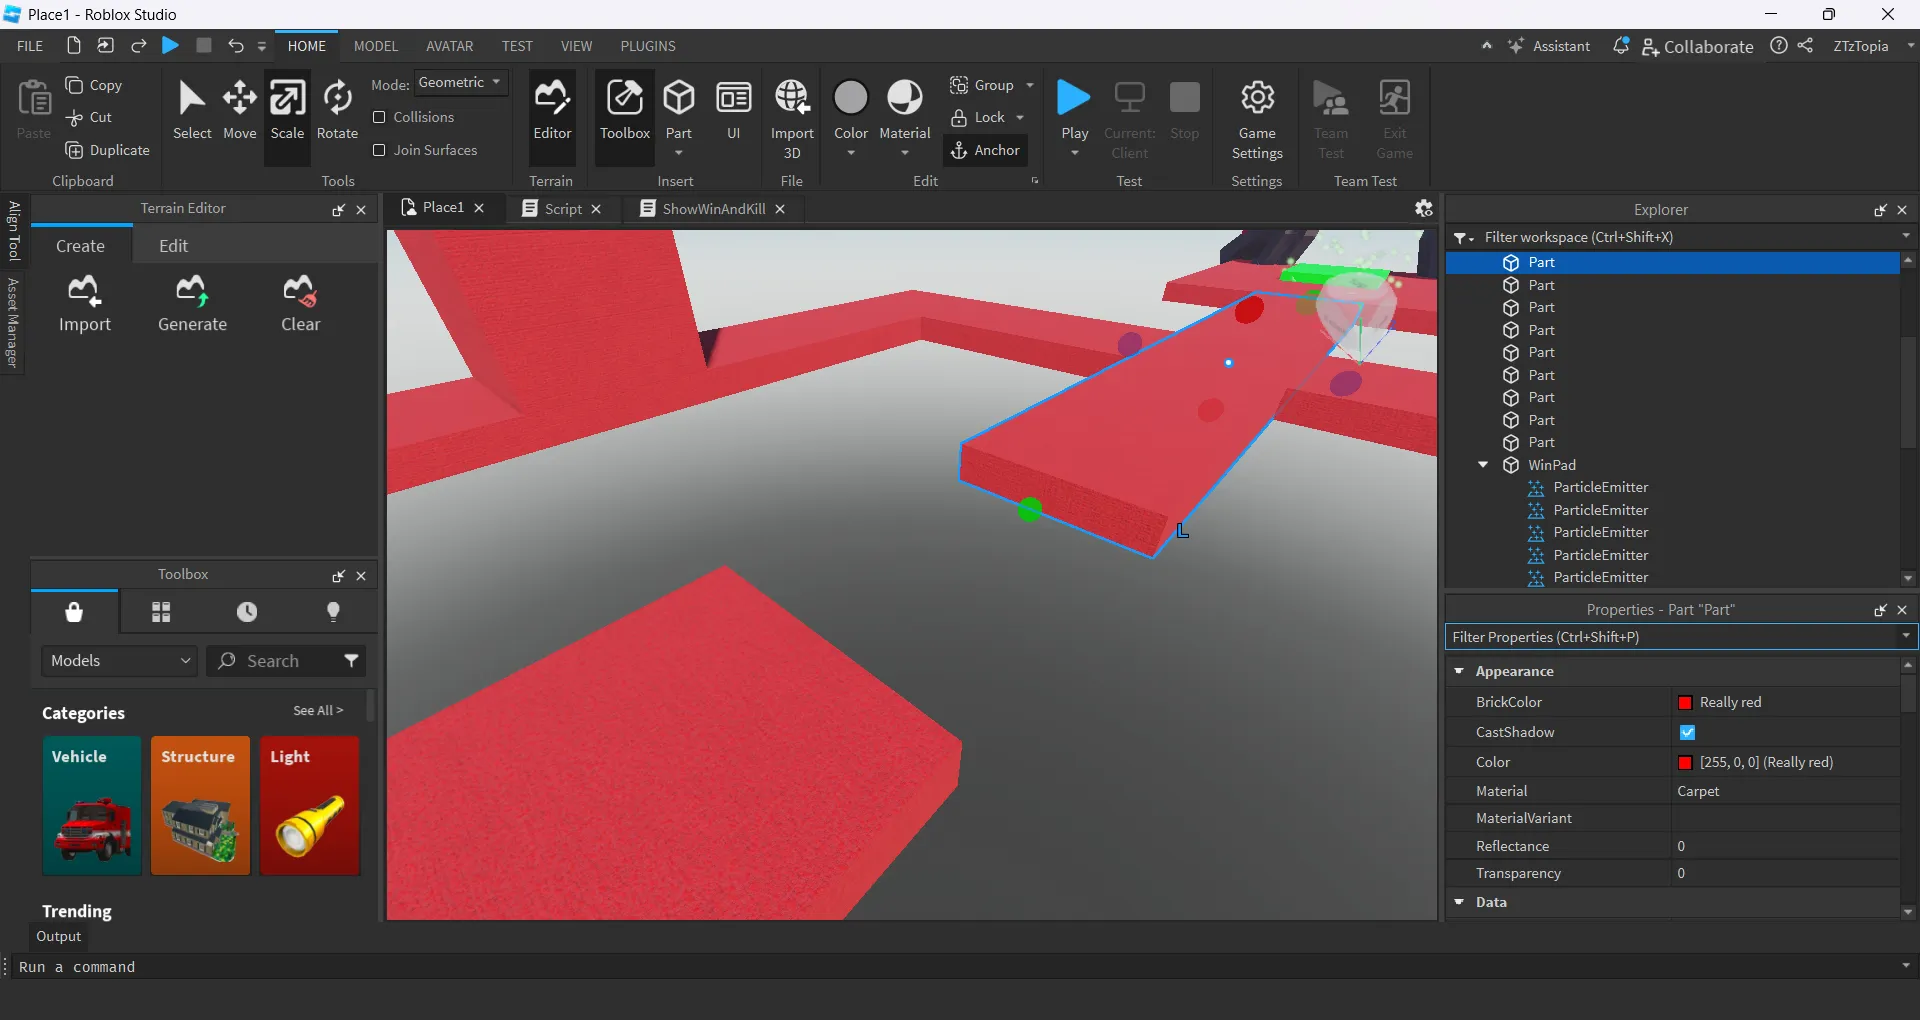Select the Select tool in ribbon
1920x1020 pixels.
191,110
